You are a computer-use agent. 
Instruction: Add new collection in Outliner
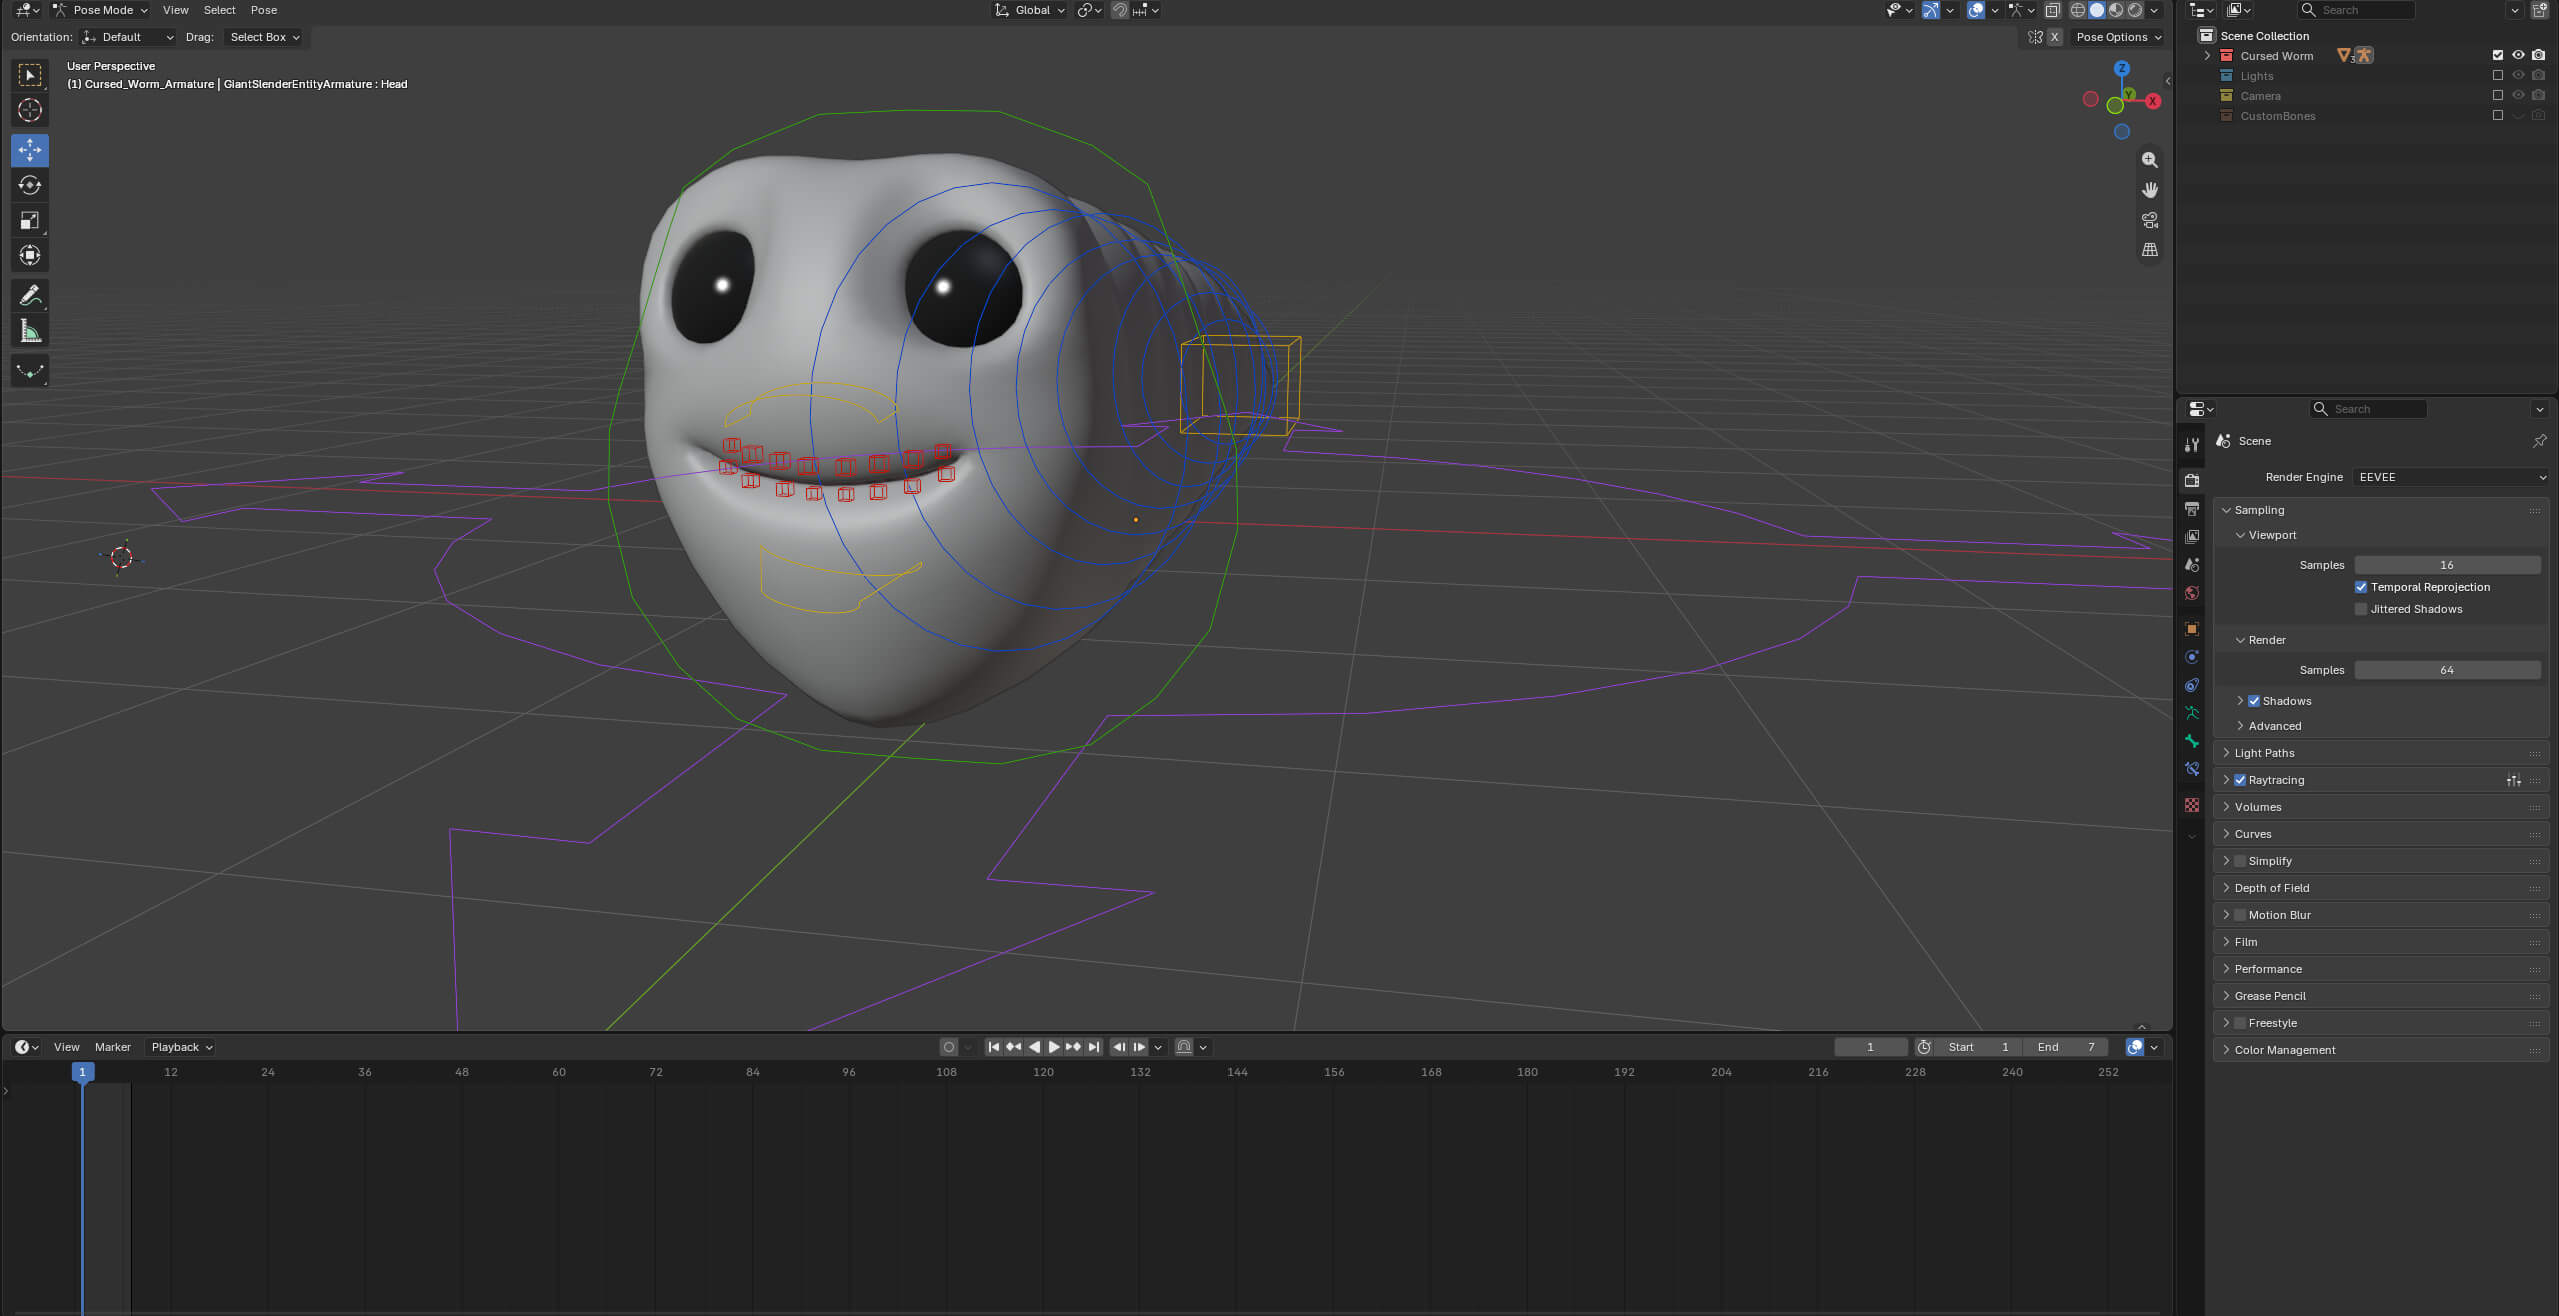tap(2539, 10)
